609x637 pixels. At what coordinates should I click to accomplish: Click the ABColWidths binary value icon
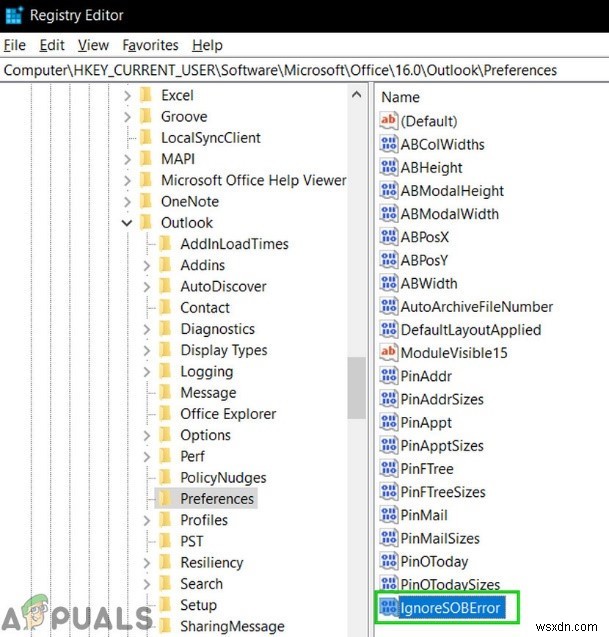click(x=389, y=144)
